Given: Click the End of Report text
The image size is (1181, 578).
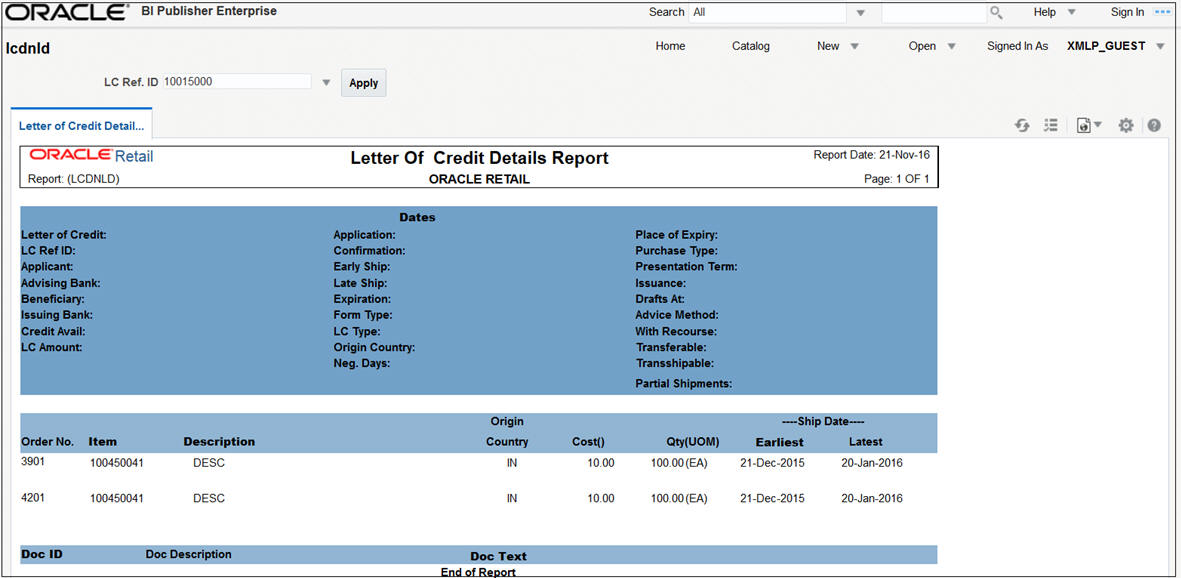Looking at the screenshot, I should click(x=478, y=572).
